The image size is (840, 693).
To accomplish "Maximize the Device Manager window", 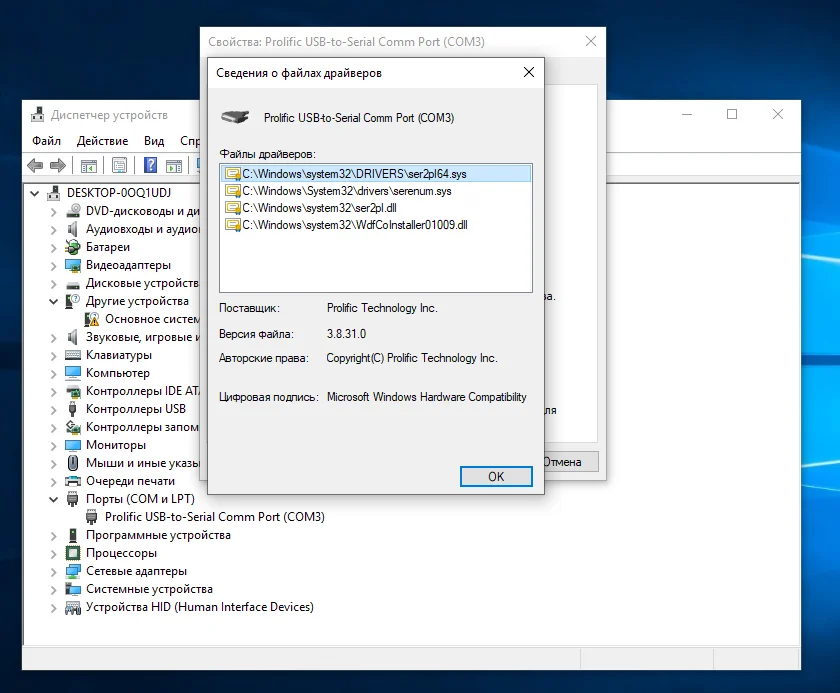I will 732,114.
